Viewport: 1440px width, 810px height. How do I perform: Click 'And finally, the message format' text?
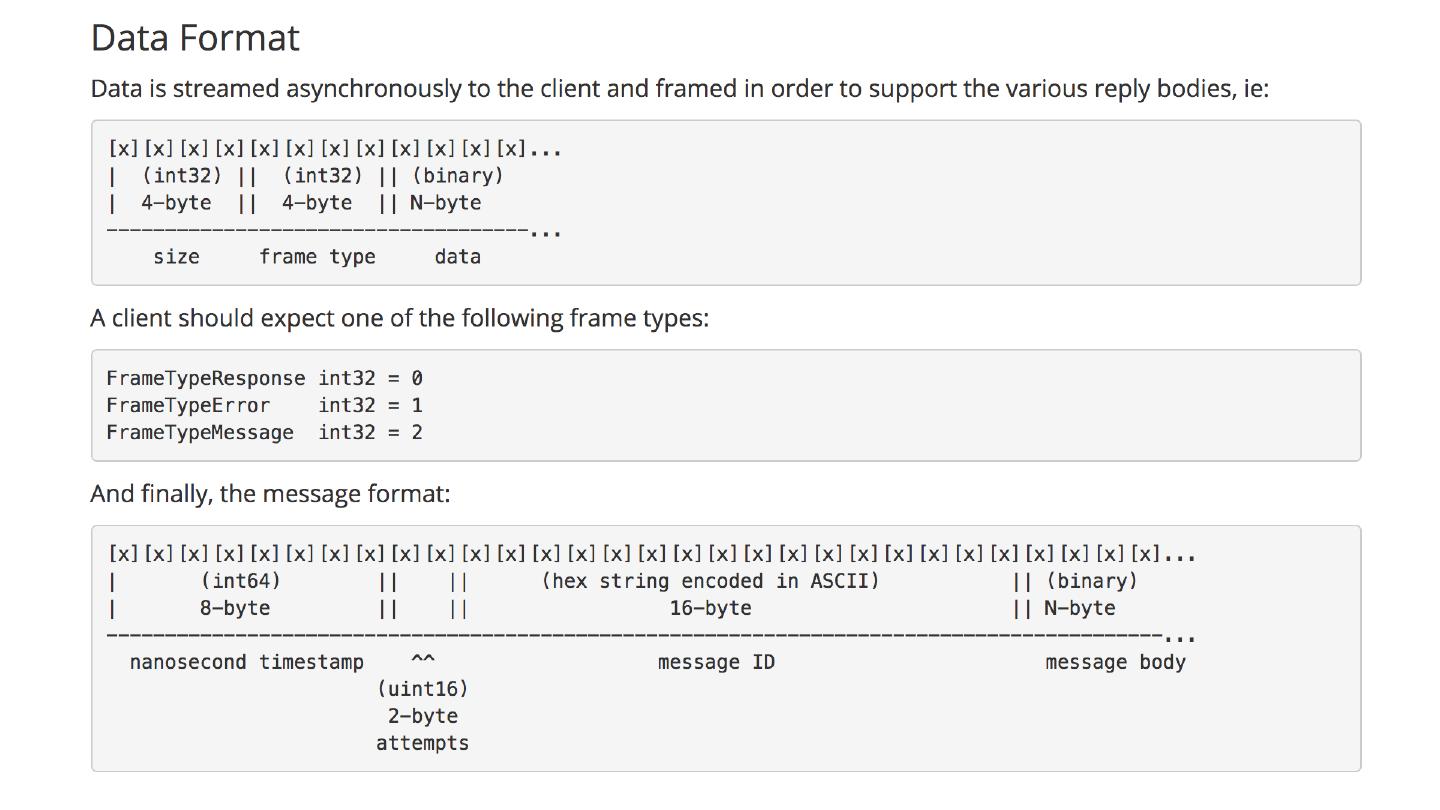coord(270,494)
